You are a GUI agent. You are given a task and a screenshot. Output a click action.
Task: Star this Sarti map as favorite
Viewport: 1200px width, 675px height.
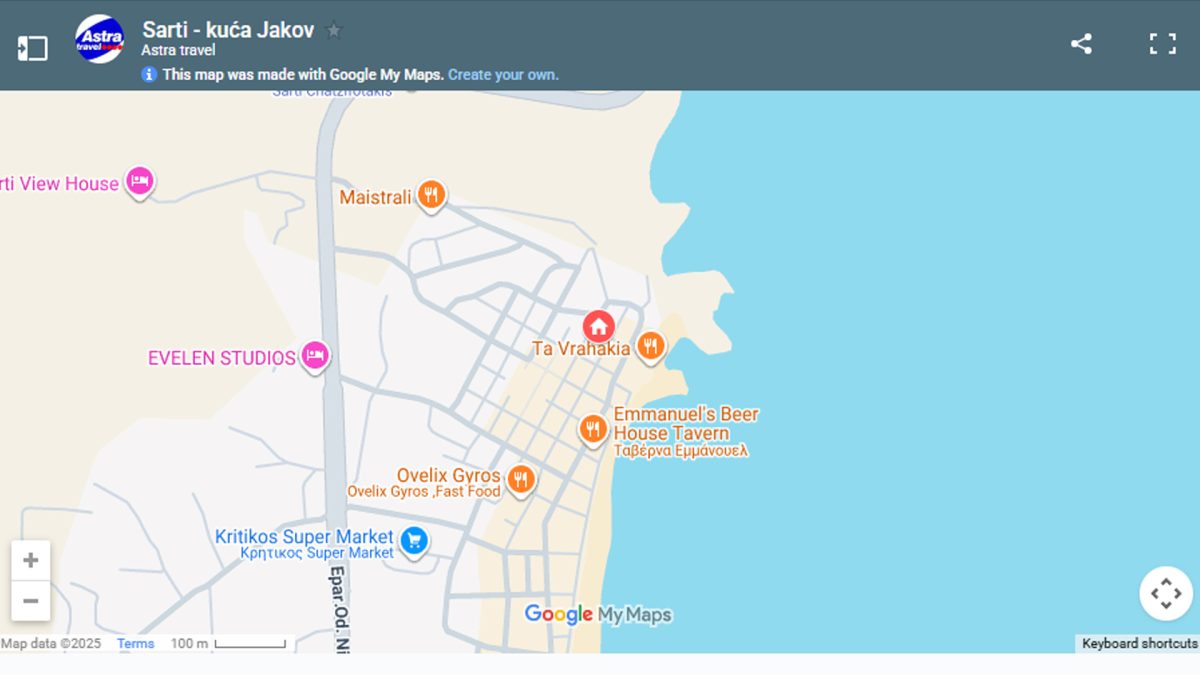334,30
